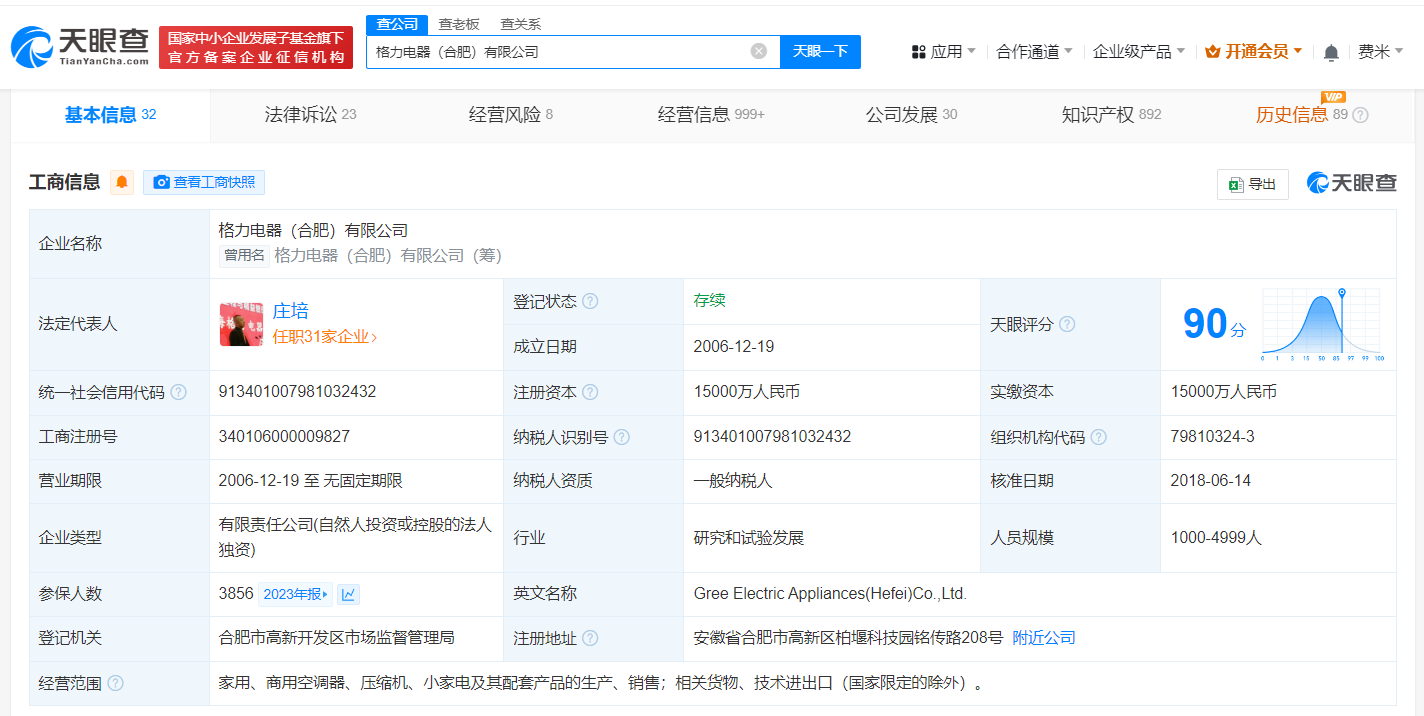Click the help icon next to 注册资本
Image resolution: width=1424 pixels, height=716 pixels.
click(591, 392)
